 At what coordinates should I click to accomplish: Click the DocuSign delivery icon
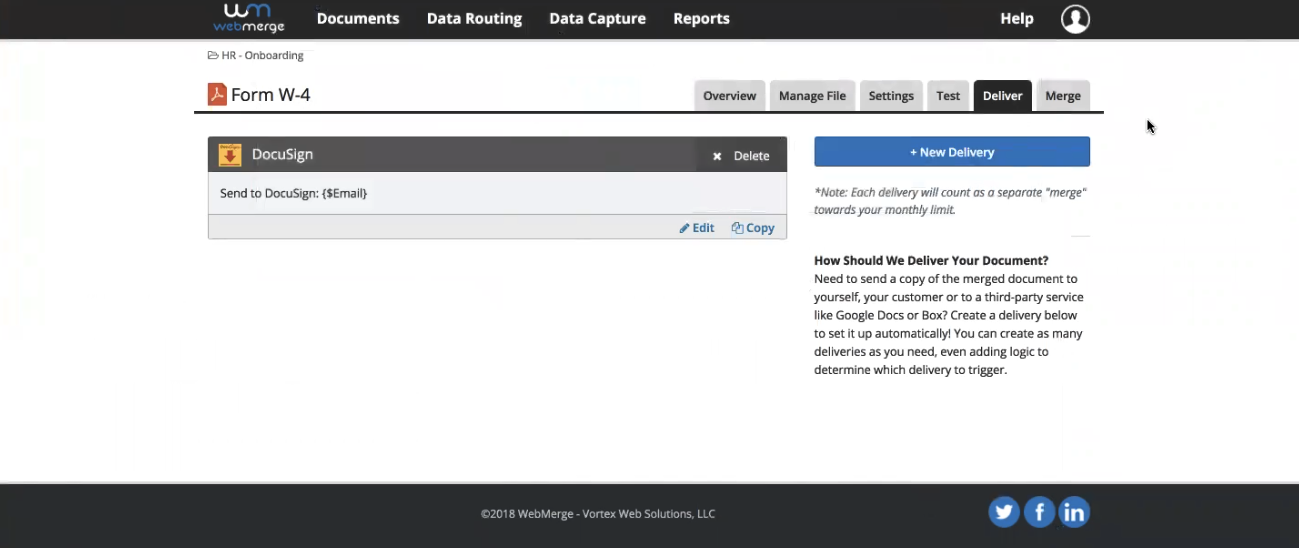click(x=230, y=155)
